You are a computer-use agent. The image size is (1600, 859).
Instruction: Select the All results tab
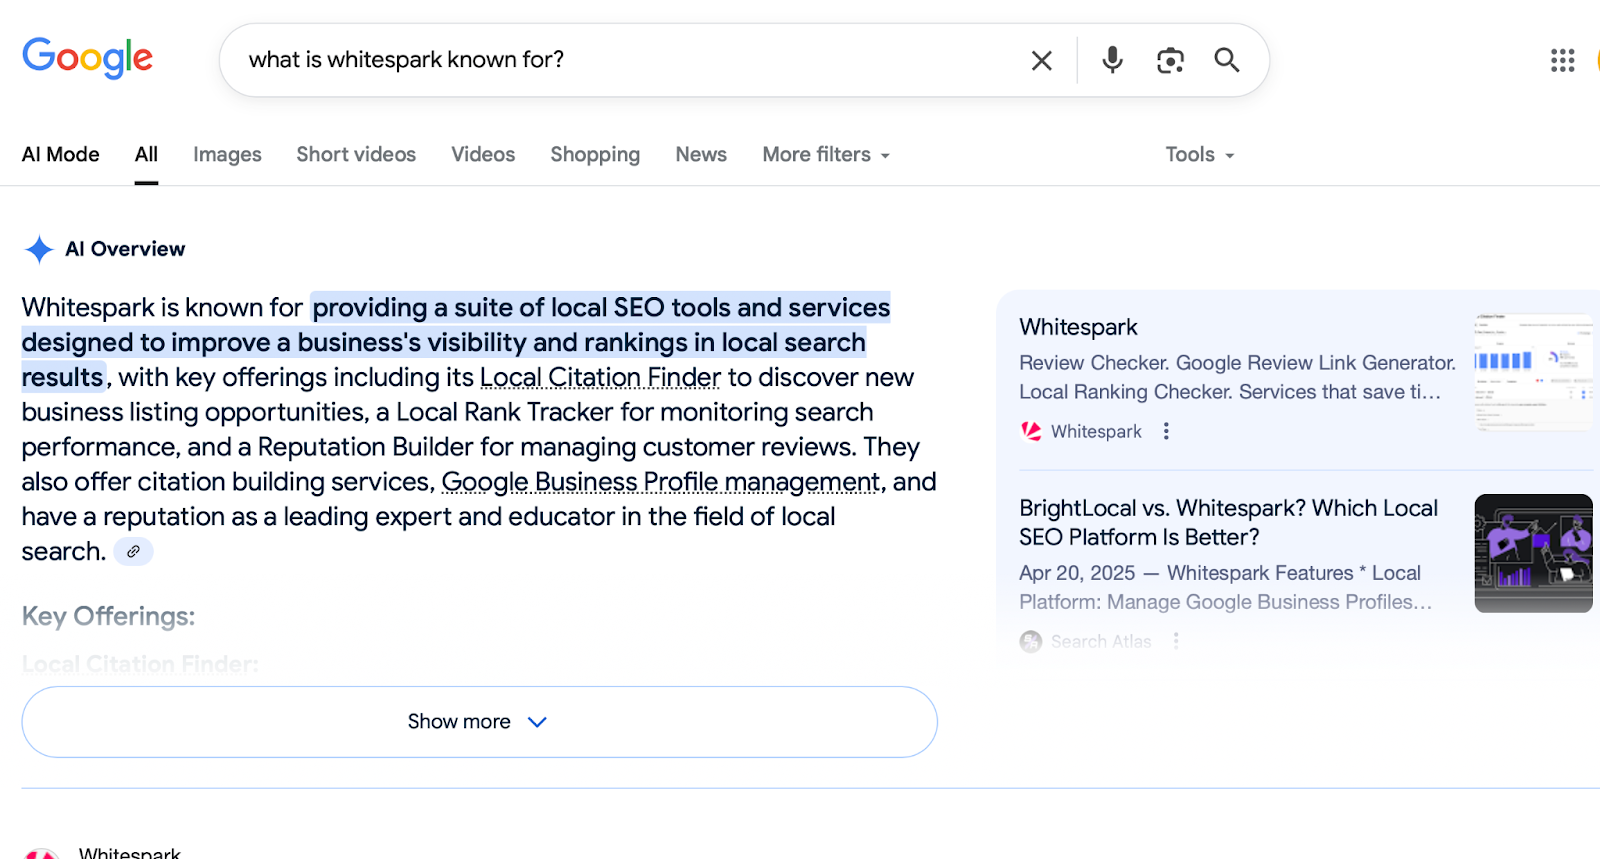pyautogui.click(x=146, y=154)
